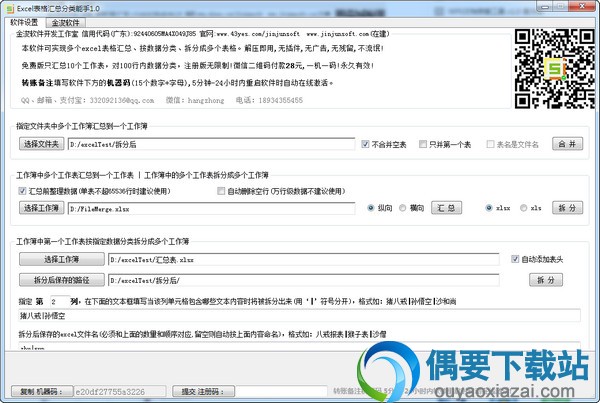Click the 拆分后保存的路径 button
Viewport: 600px width, 403px height.
62,280
